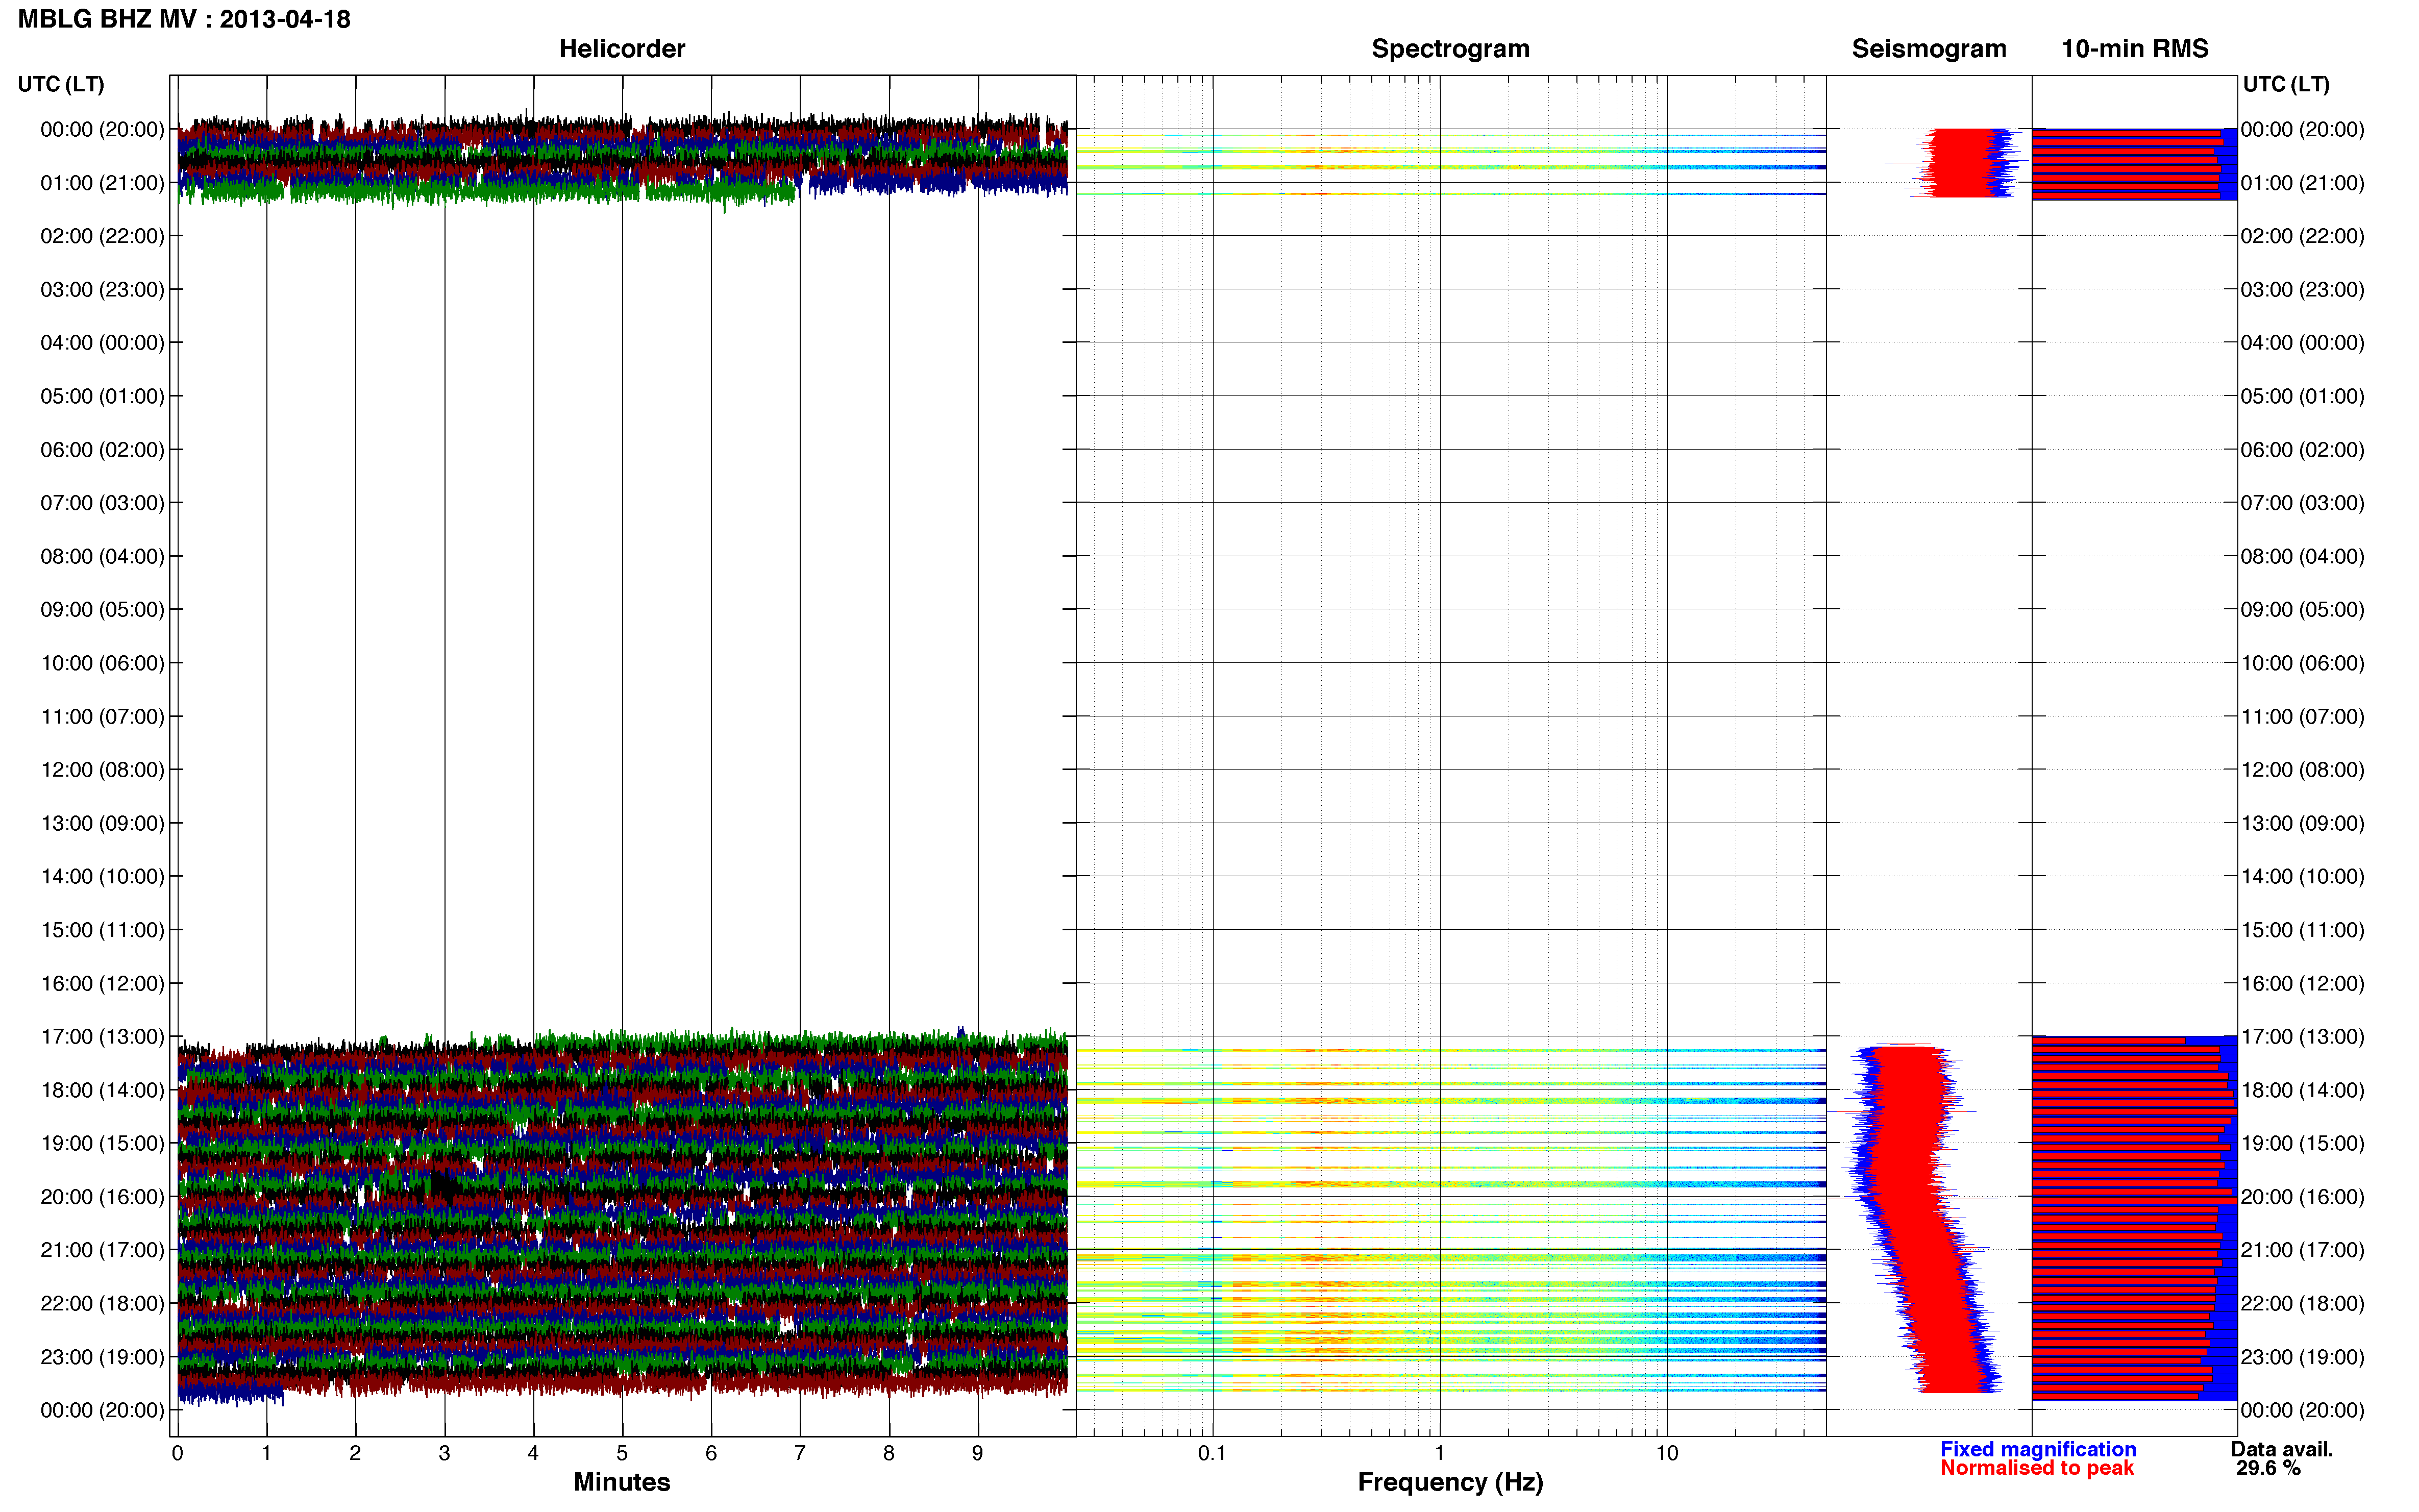Image resolution: width=2419 pixels, height=1512 pixels.
Task: Click the 1 tick on frequency axis
Action: pos(1439,1454)
